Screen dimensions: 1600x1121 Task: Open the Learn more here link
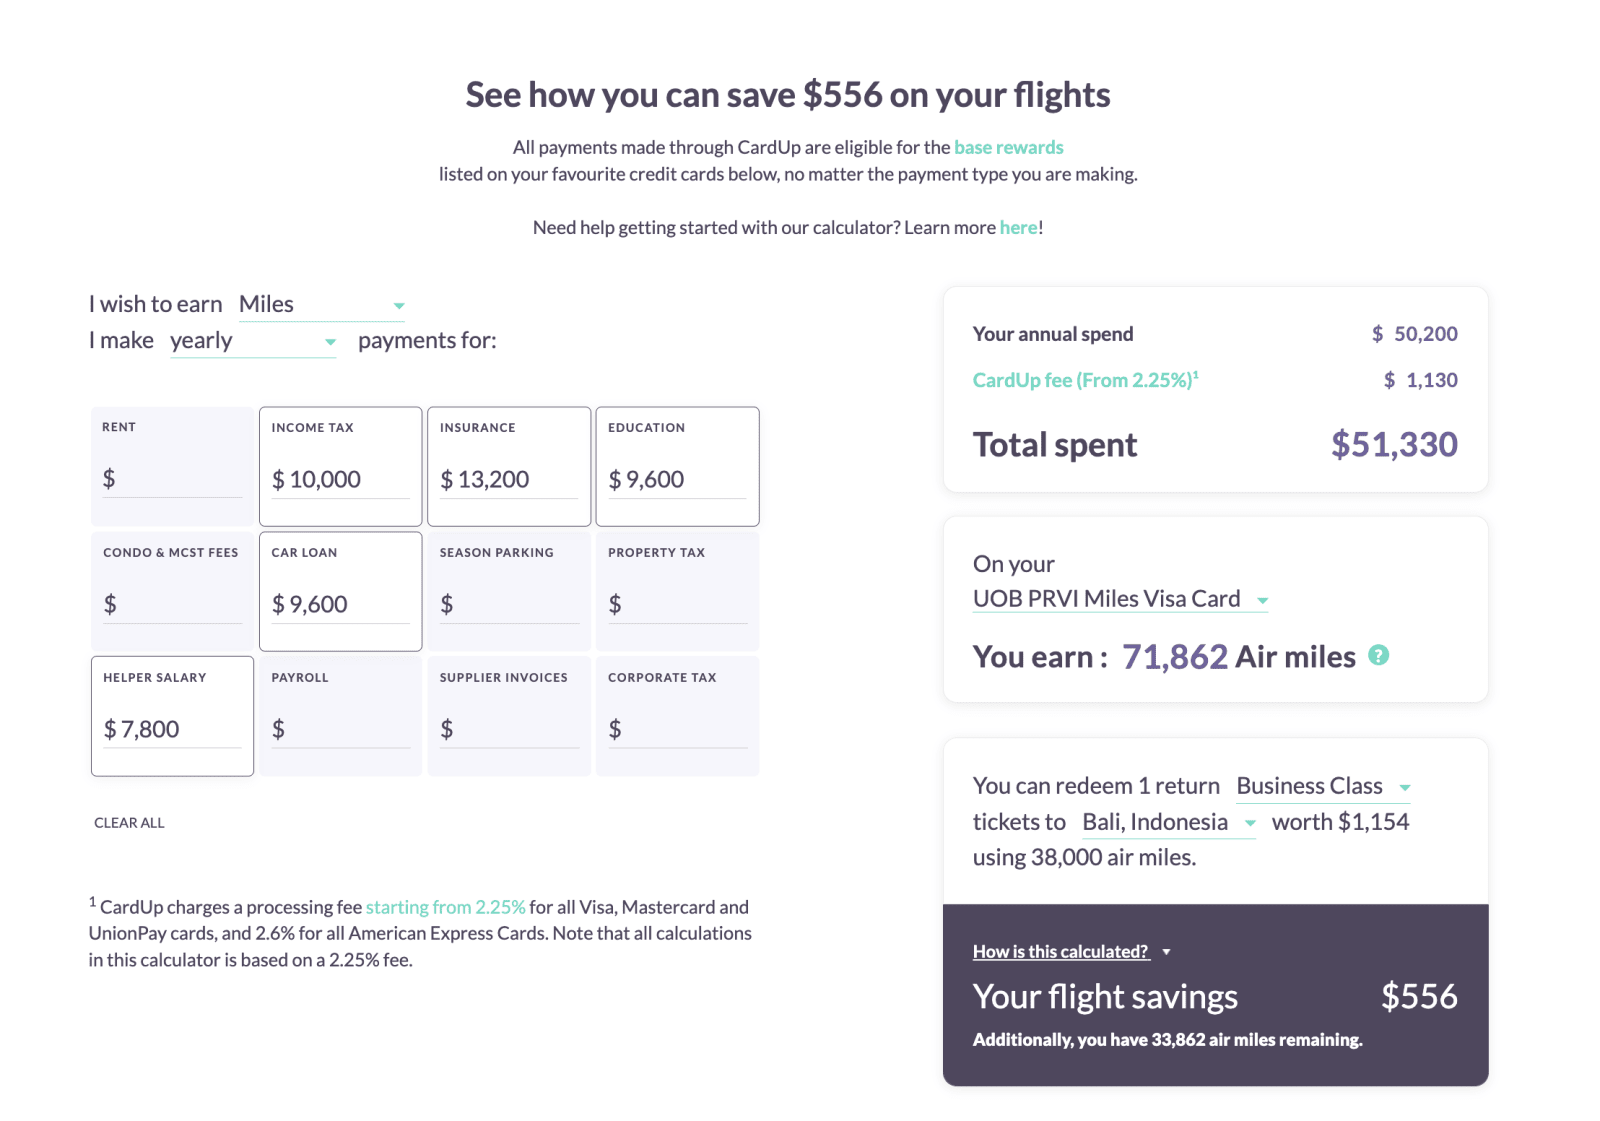(1018, 228)
